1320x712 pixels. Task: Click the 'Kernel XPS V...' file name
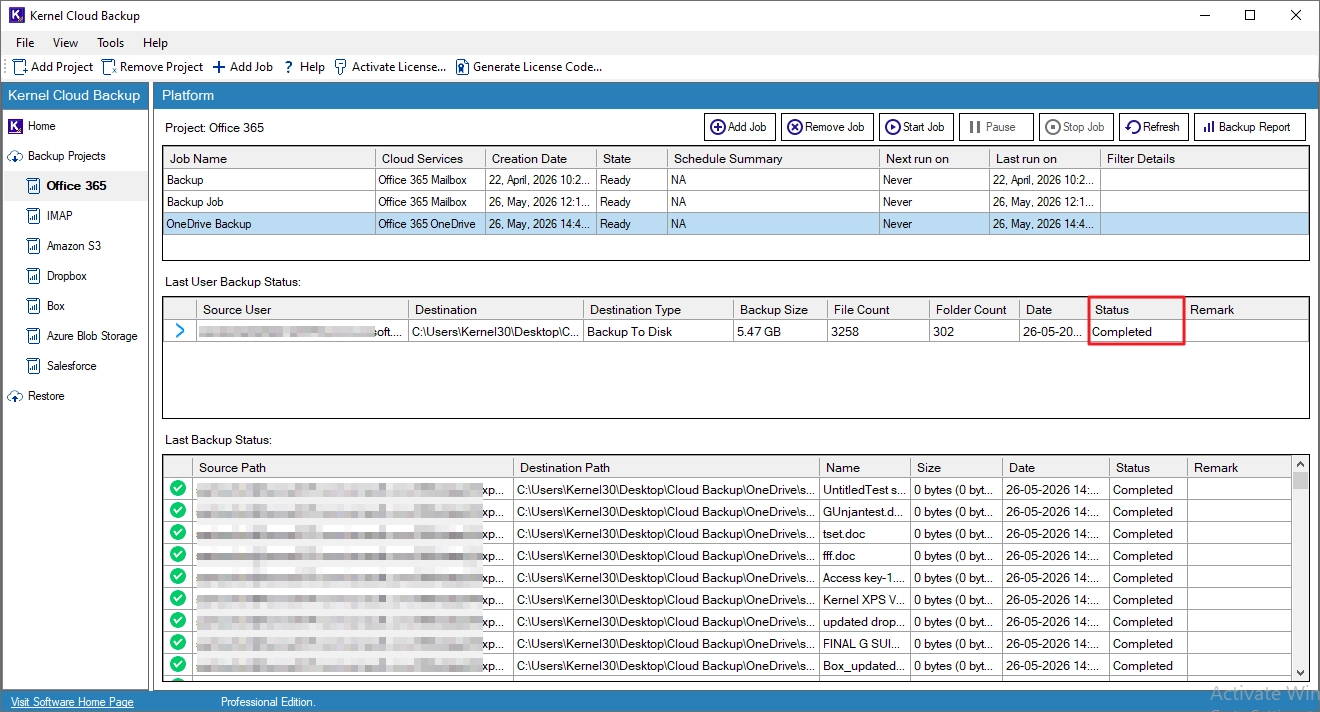tap(864, 600)
